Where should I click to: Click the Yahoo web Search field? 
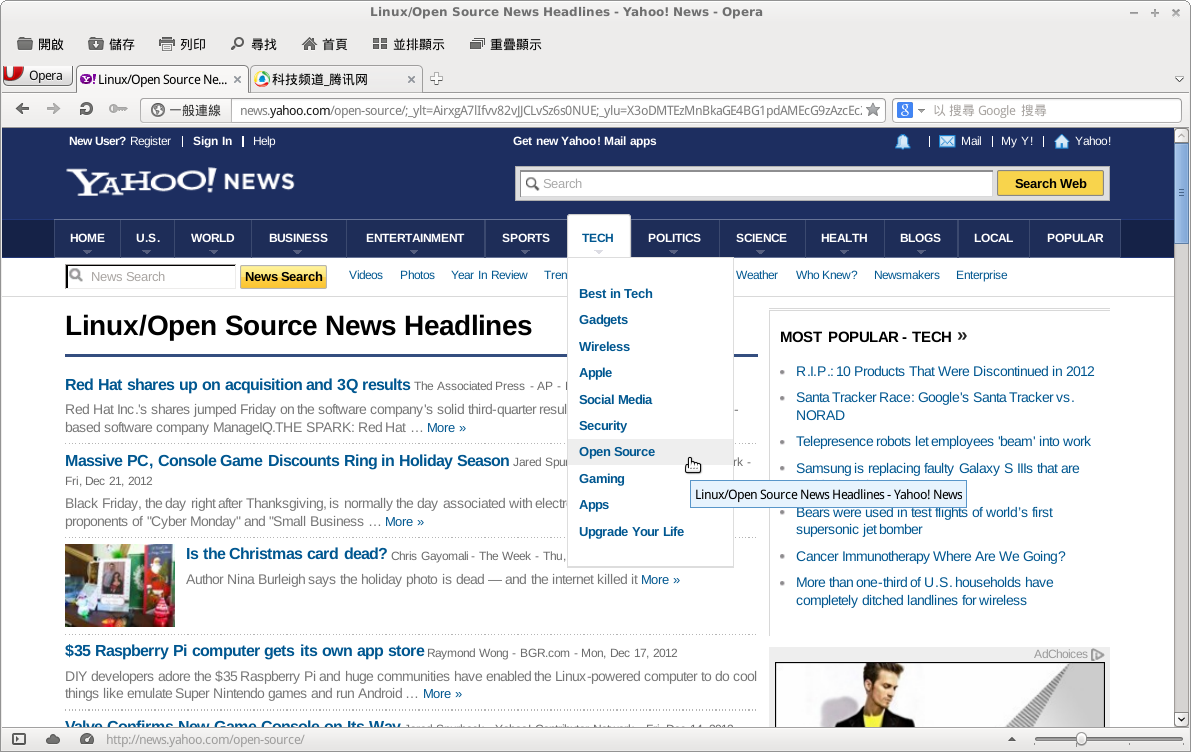point(756,184)
